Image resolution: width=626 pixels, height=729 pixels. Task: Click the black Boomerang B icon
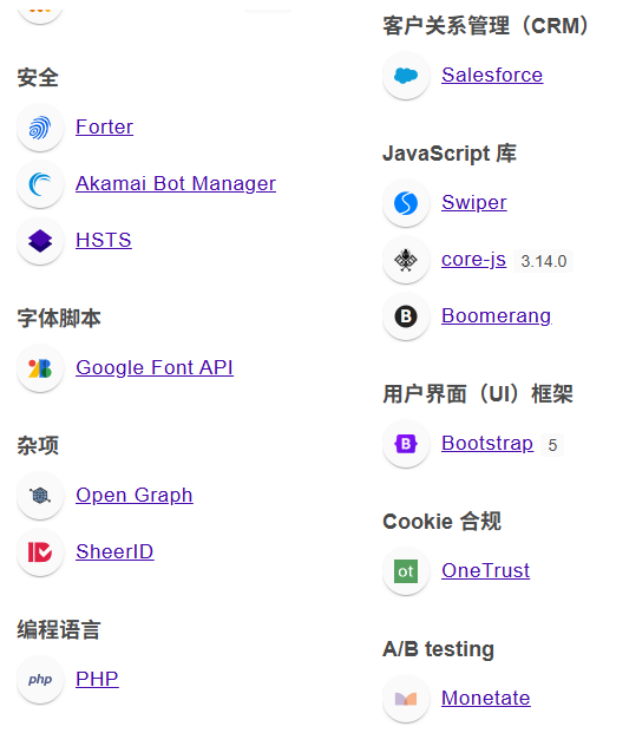[x=406, y=317]
